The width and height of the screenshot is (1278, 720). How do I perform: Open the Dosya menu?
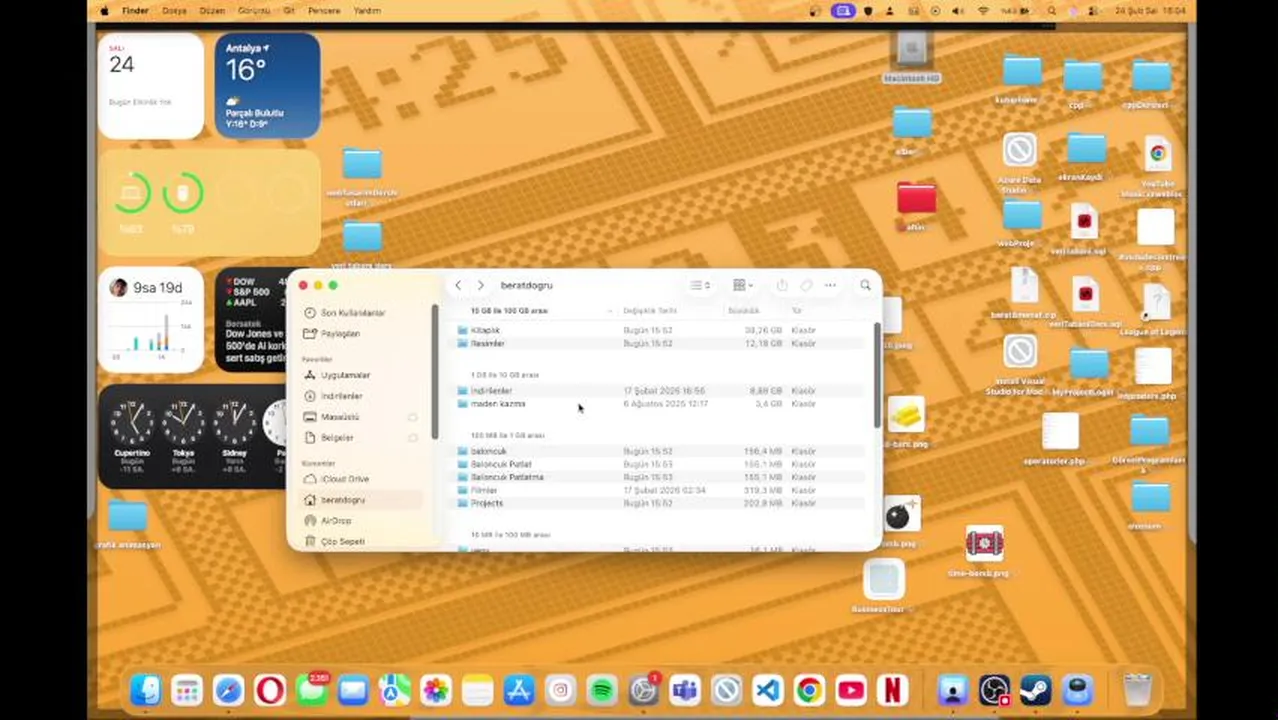[x=174, y=11]
